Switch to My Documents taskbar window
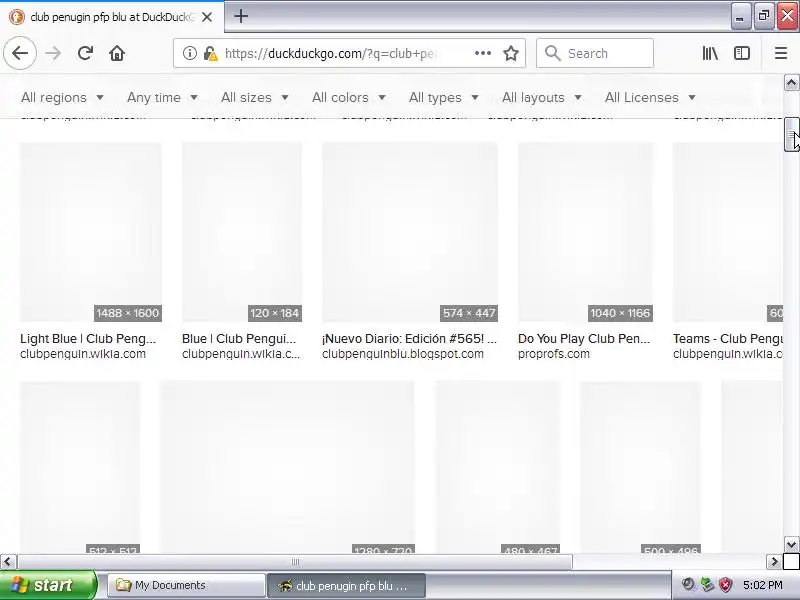This screenshot has width=800, height=600. pos(187,585)
